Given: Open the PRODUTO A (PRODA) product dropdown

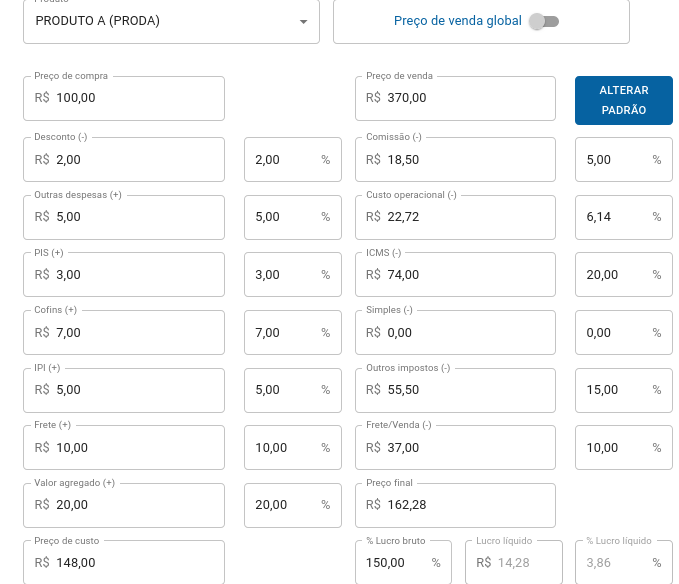Looking at the screenshot, I should [171, 21].
